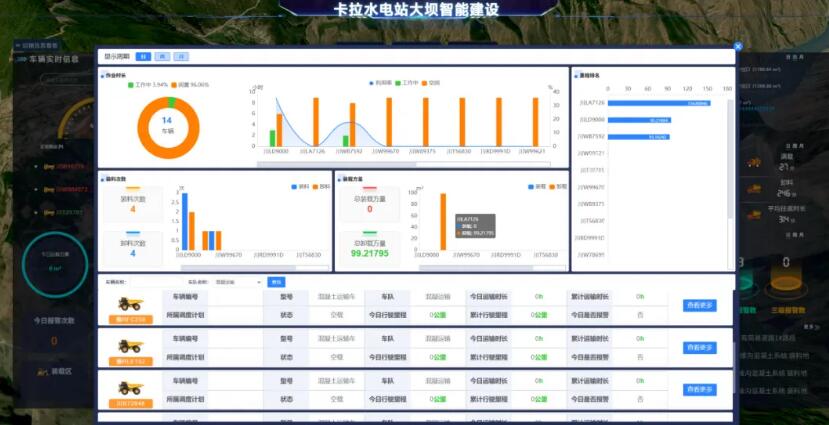Click the first dump truck icon
This screenshot has width=829, height=425.
coord(131,304)
